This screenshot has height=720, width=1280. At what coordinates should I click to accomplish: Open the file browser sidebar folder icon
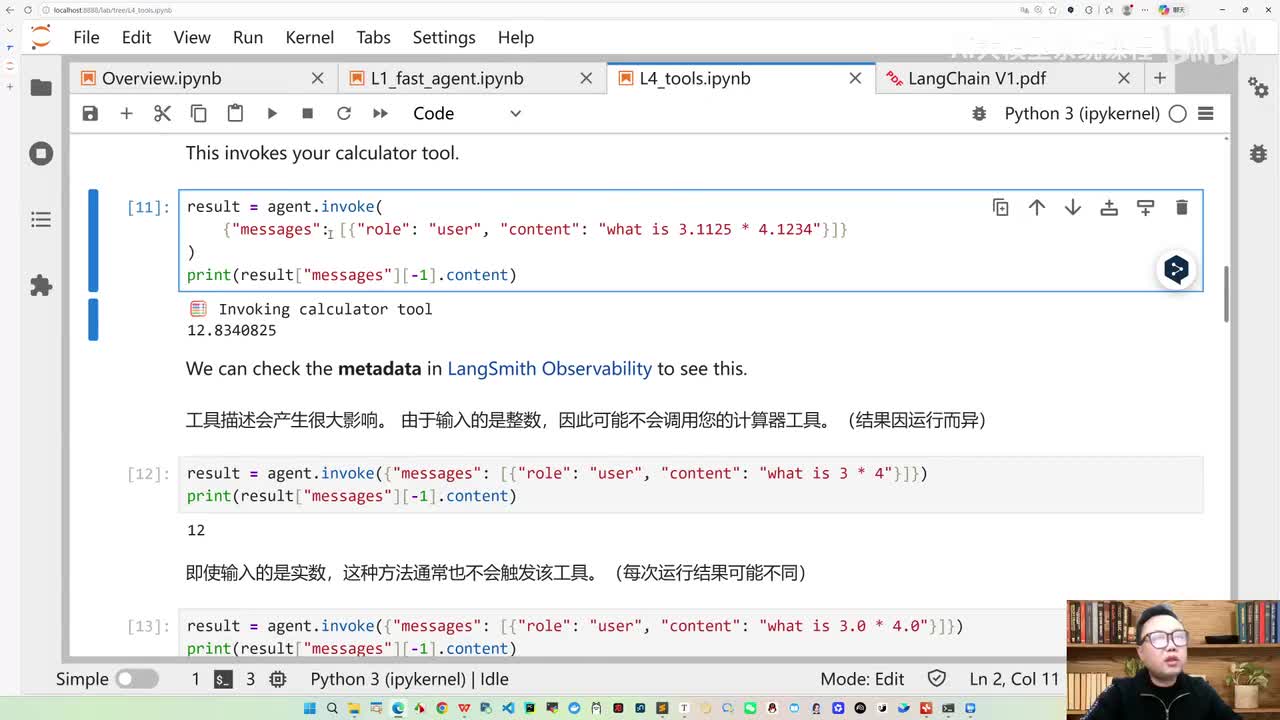pos(41,88)
